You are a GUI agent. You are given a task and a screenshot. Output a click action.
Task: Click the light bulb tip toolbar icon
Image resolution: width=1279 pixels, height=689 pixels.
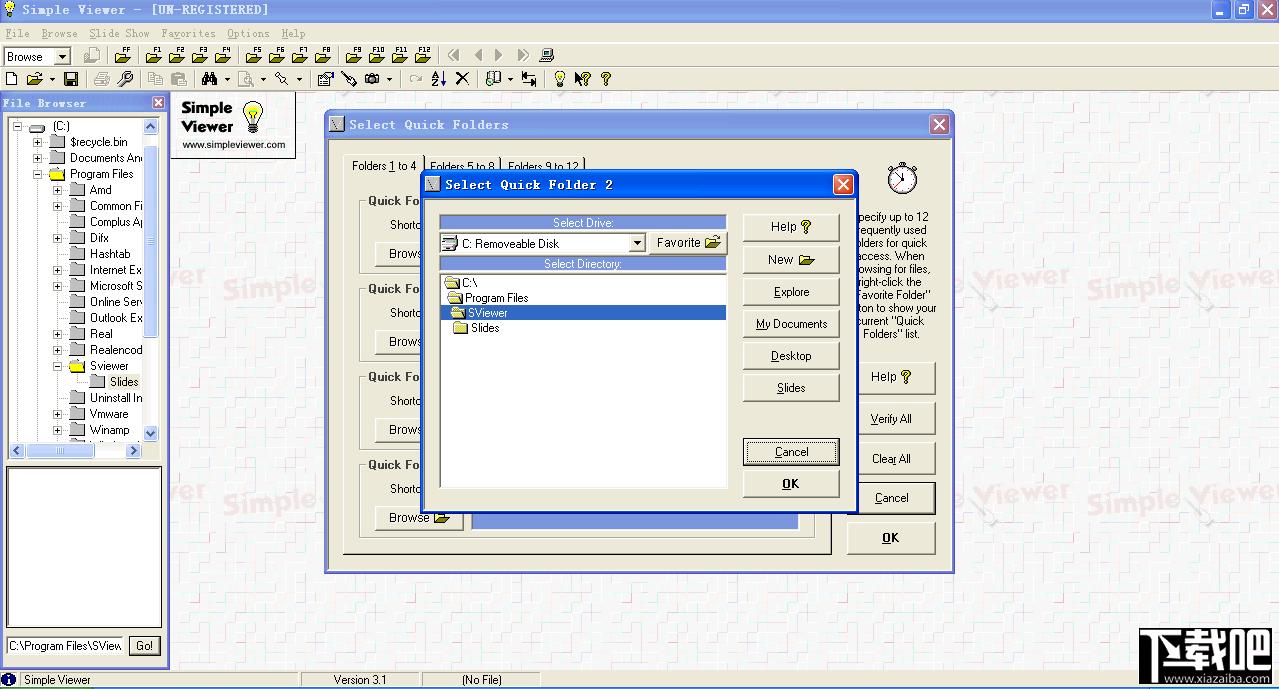click(x=560, y=79)
